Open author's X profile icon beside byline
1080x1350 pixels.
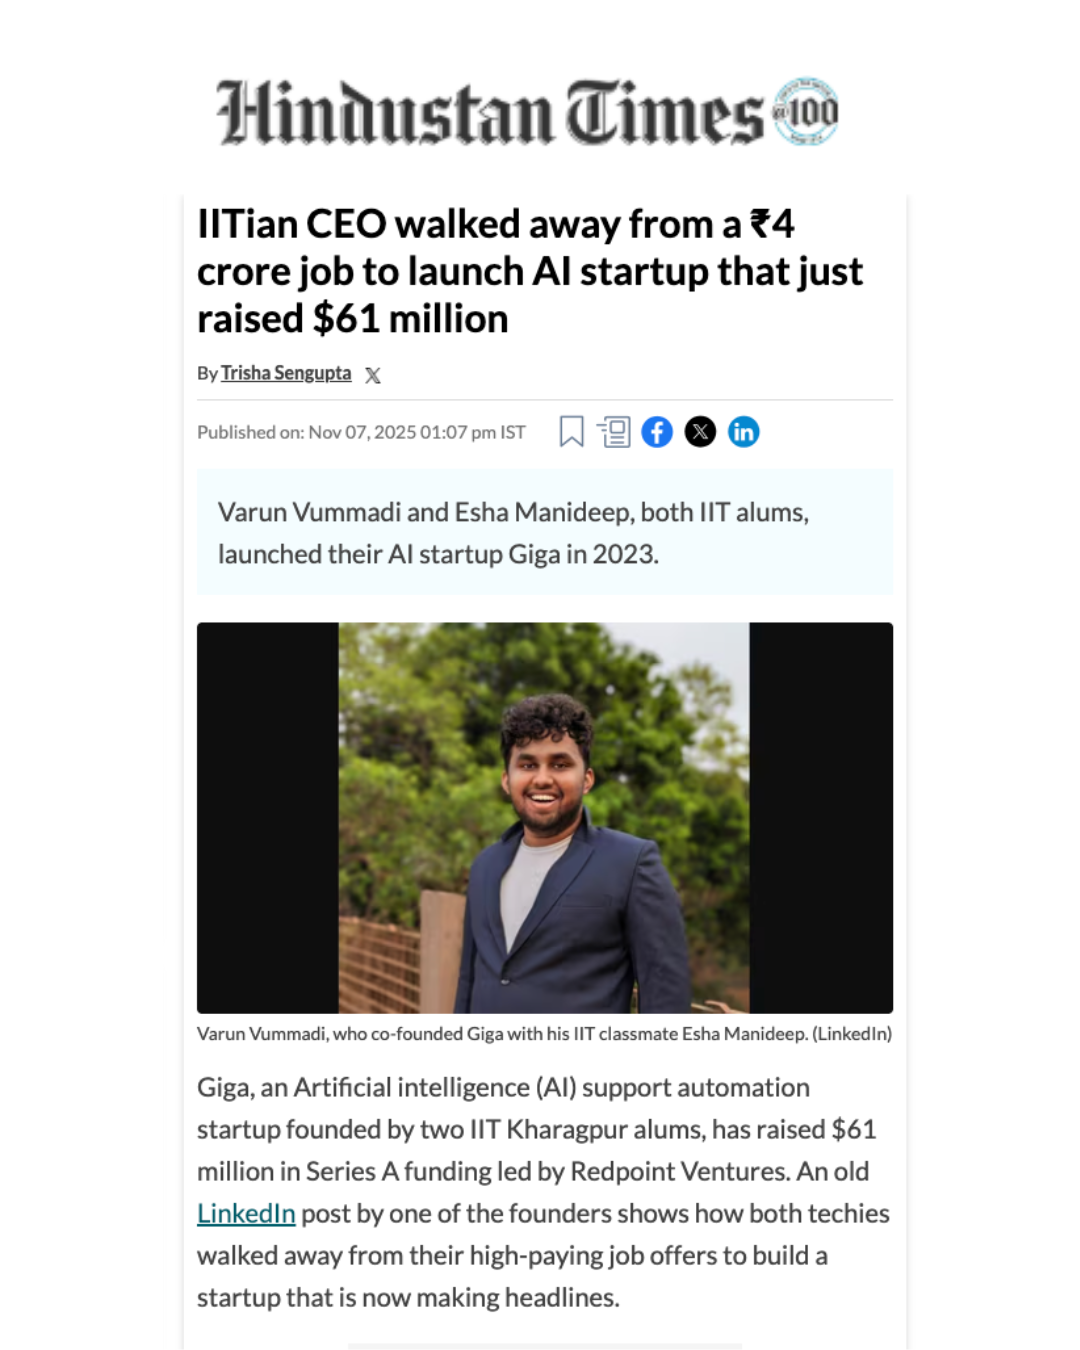click(x=373, y=375)
